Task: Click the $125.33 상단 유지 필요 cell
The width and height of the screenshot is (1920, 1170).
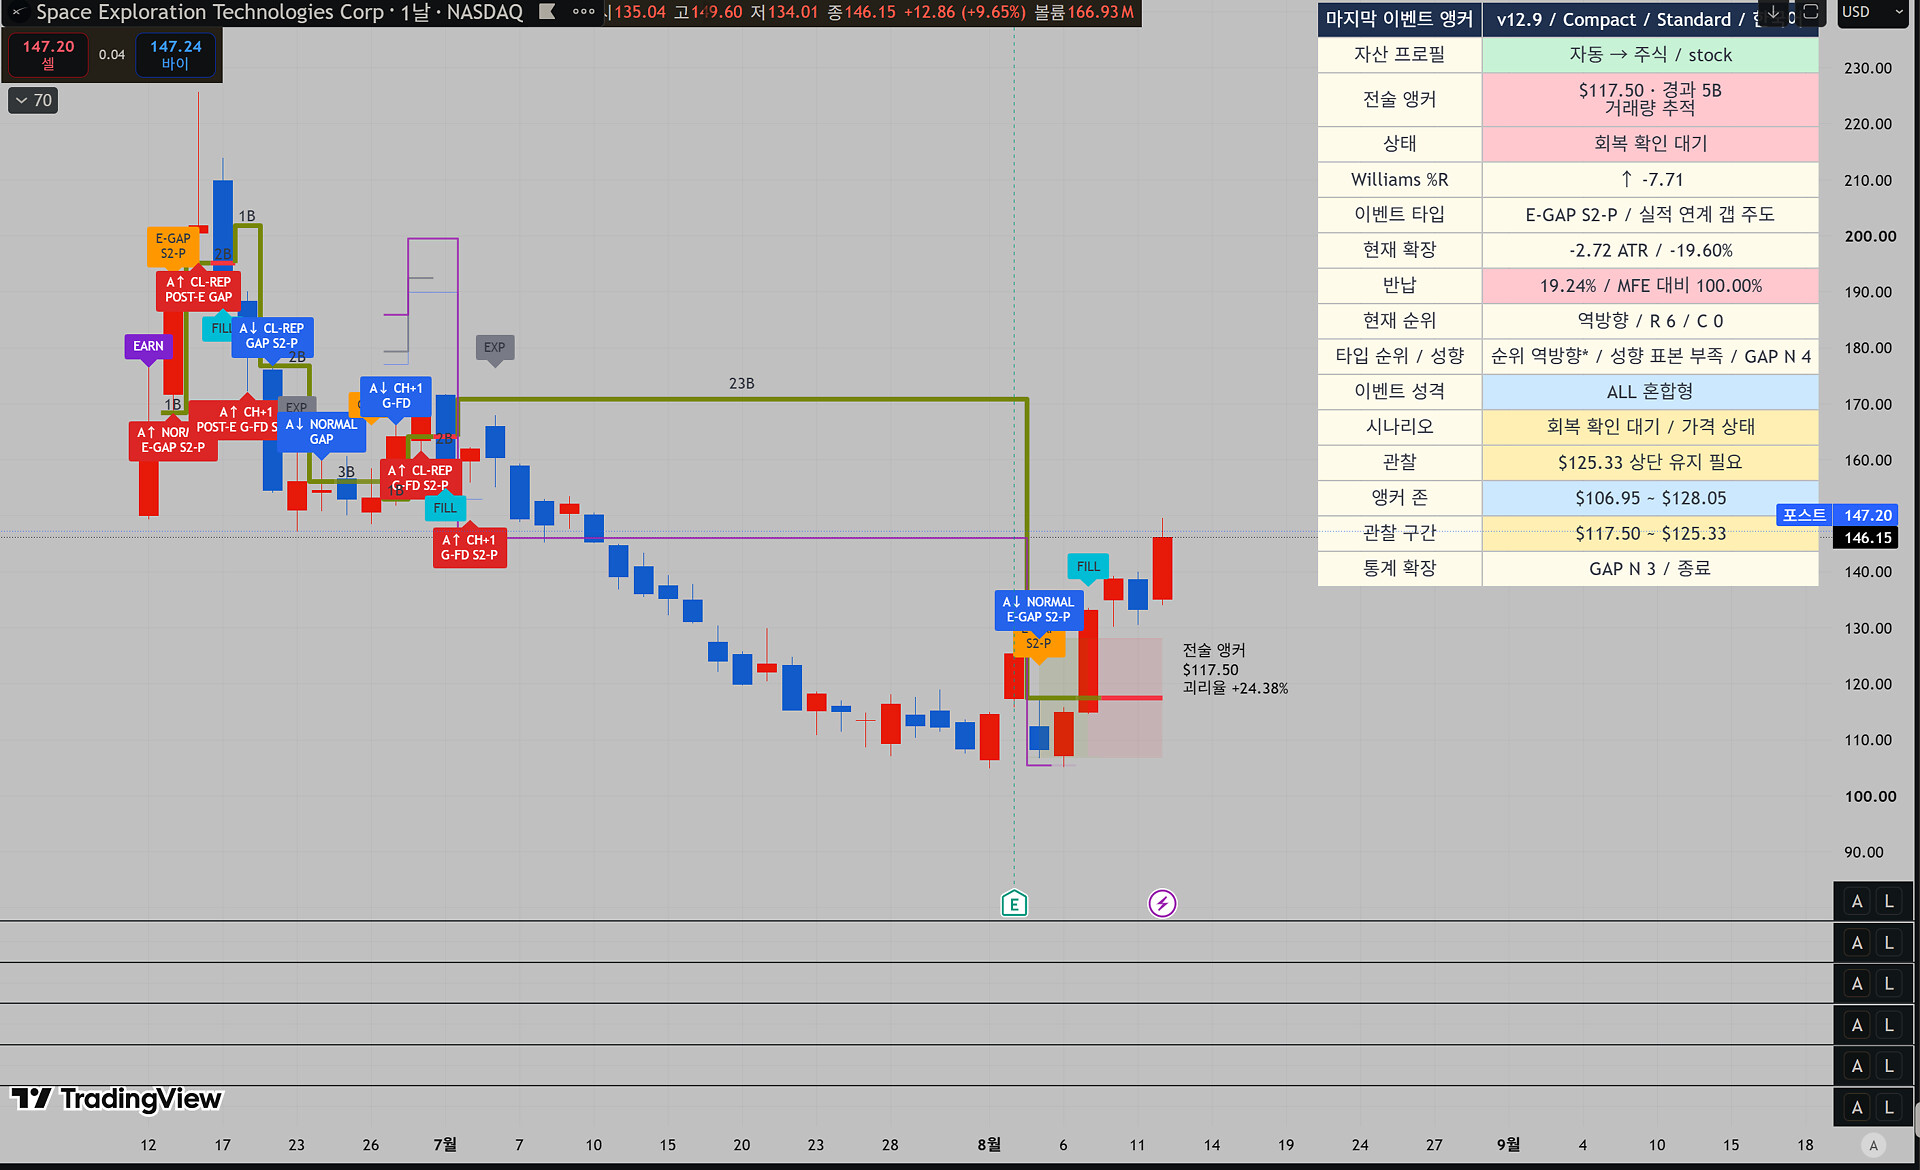Action: click(x=1650, y=462)
